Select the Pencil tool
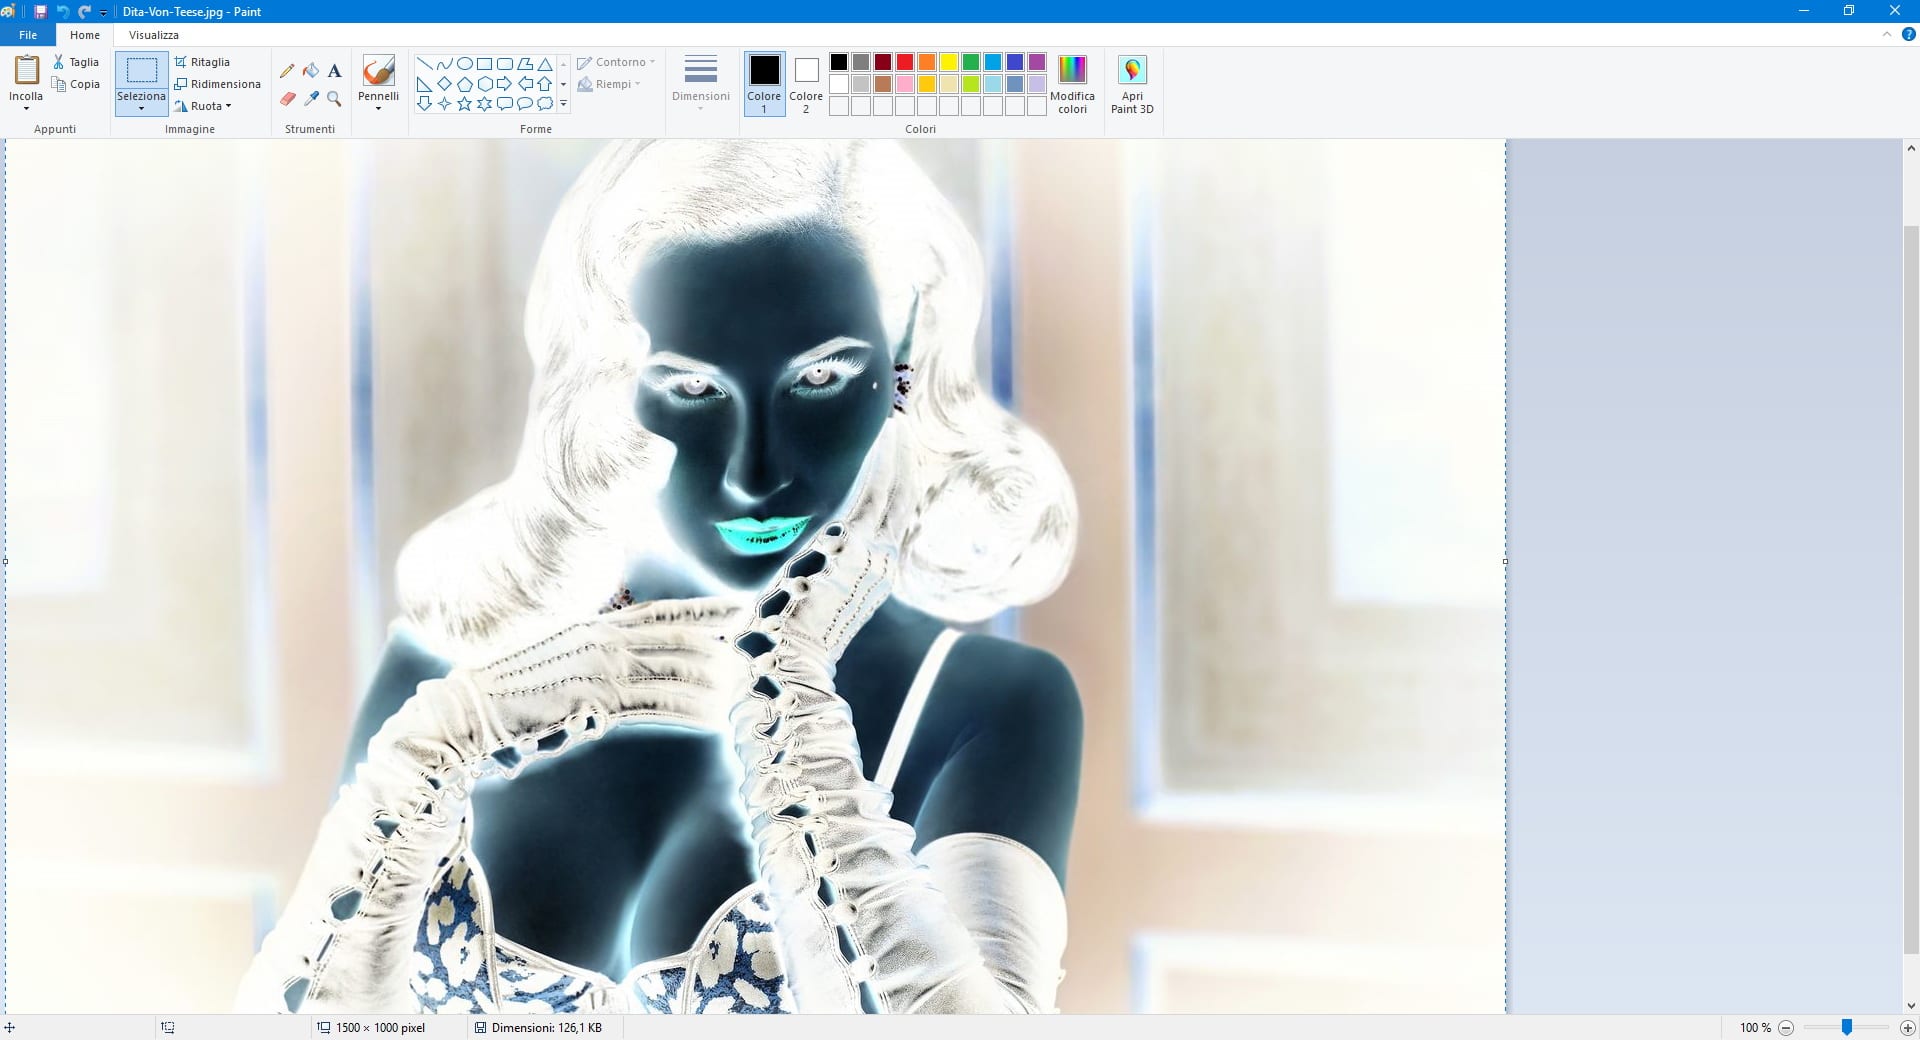 (x=287, y=71)
